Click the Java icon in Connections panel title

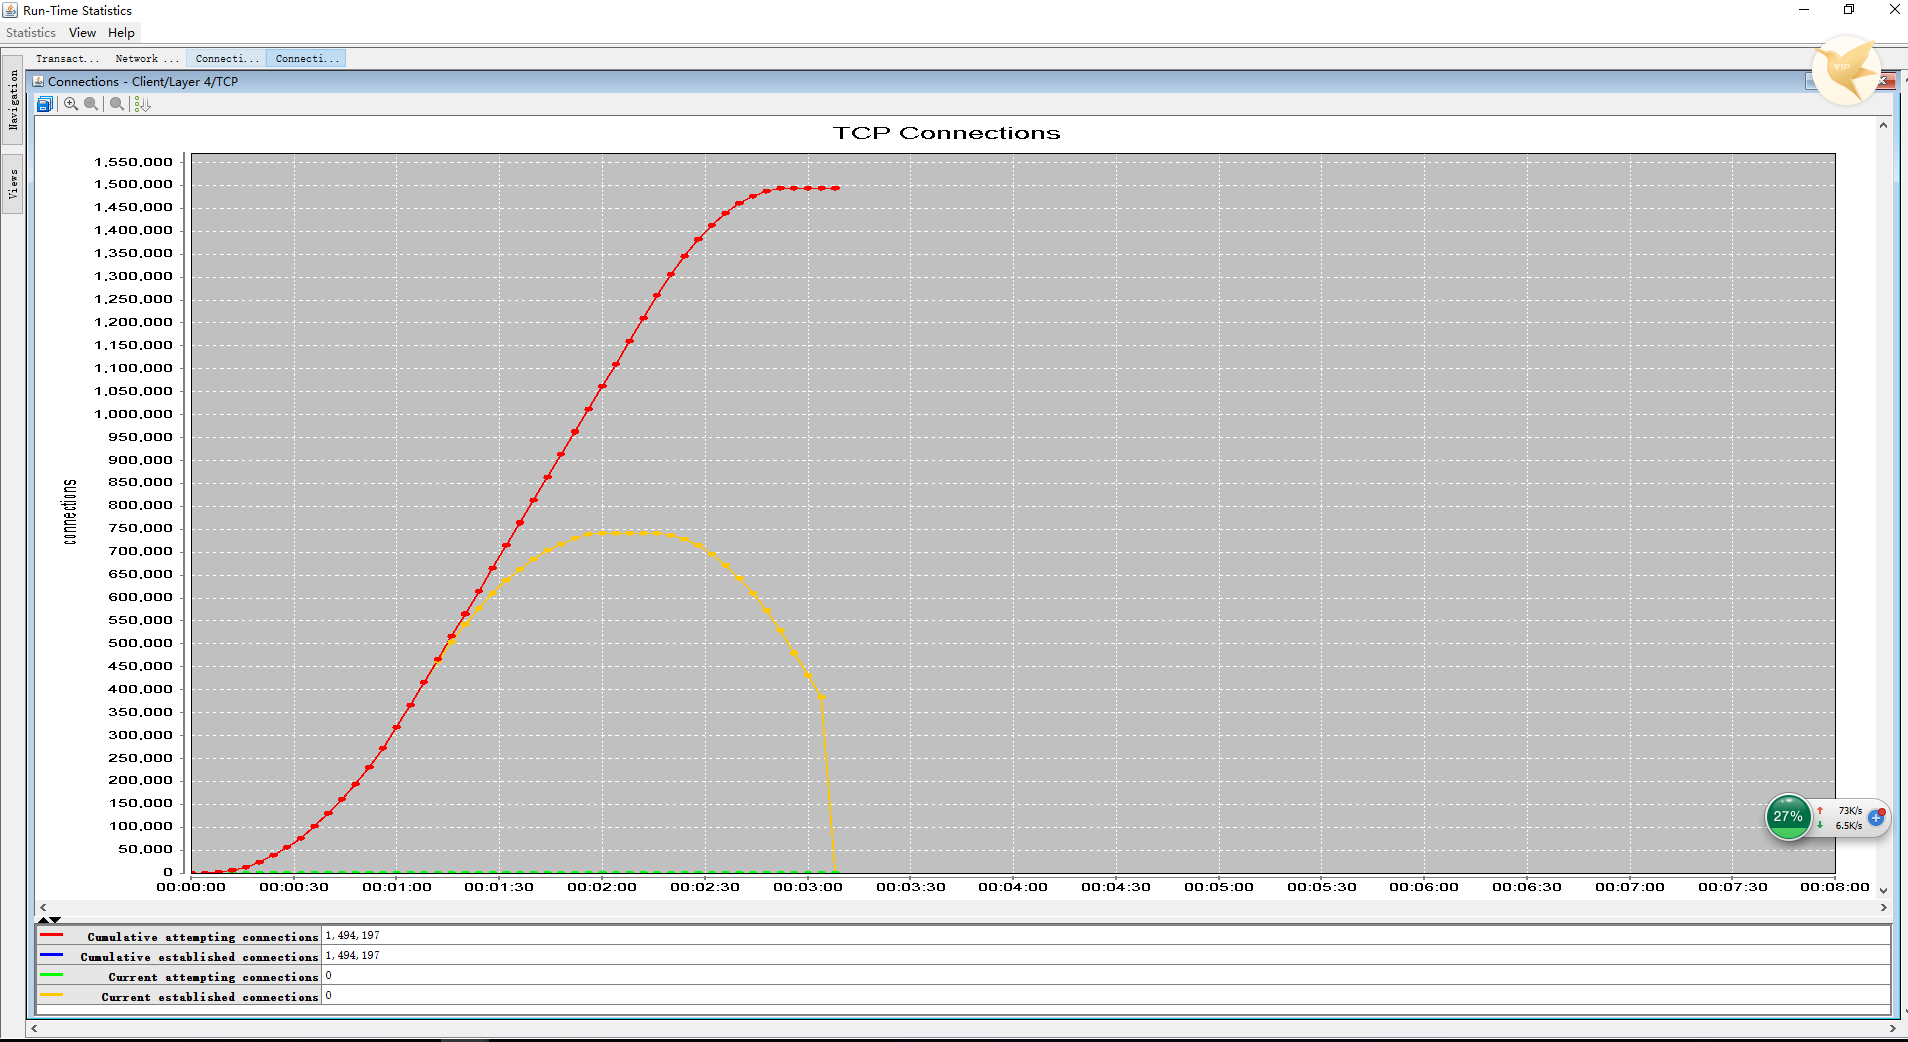[39, 82]
